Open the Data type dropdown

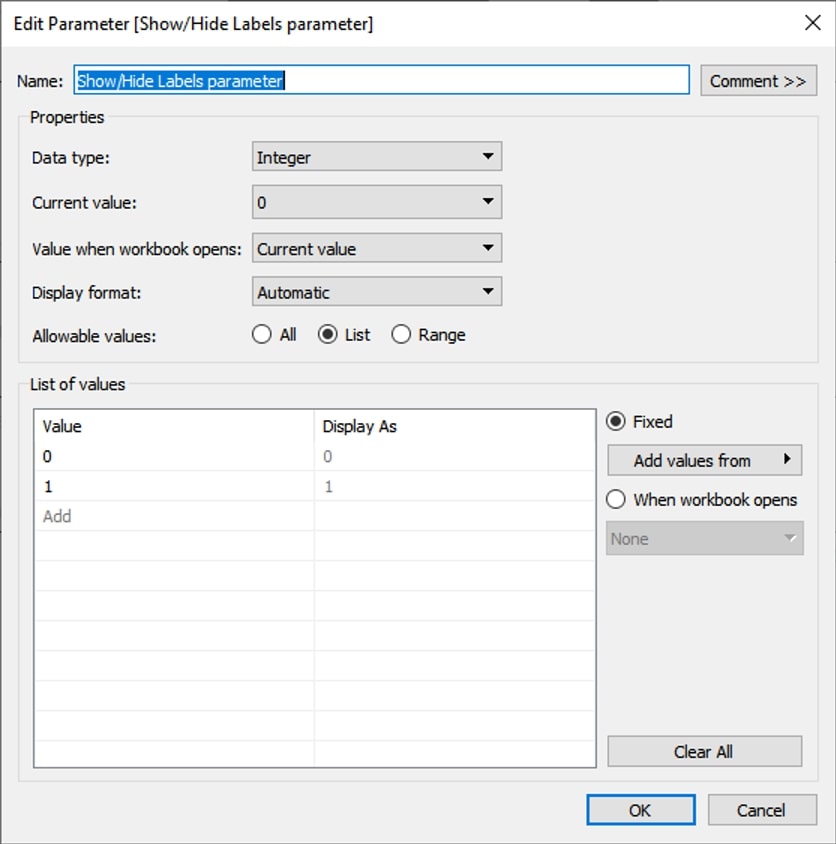coord(377,157)
